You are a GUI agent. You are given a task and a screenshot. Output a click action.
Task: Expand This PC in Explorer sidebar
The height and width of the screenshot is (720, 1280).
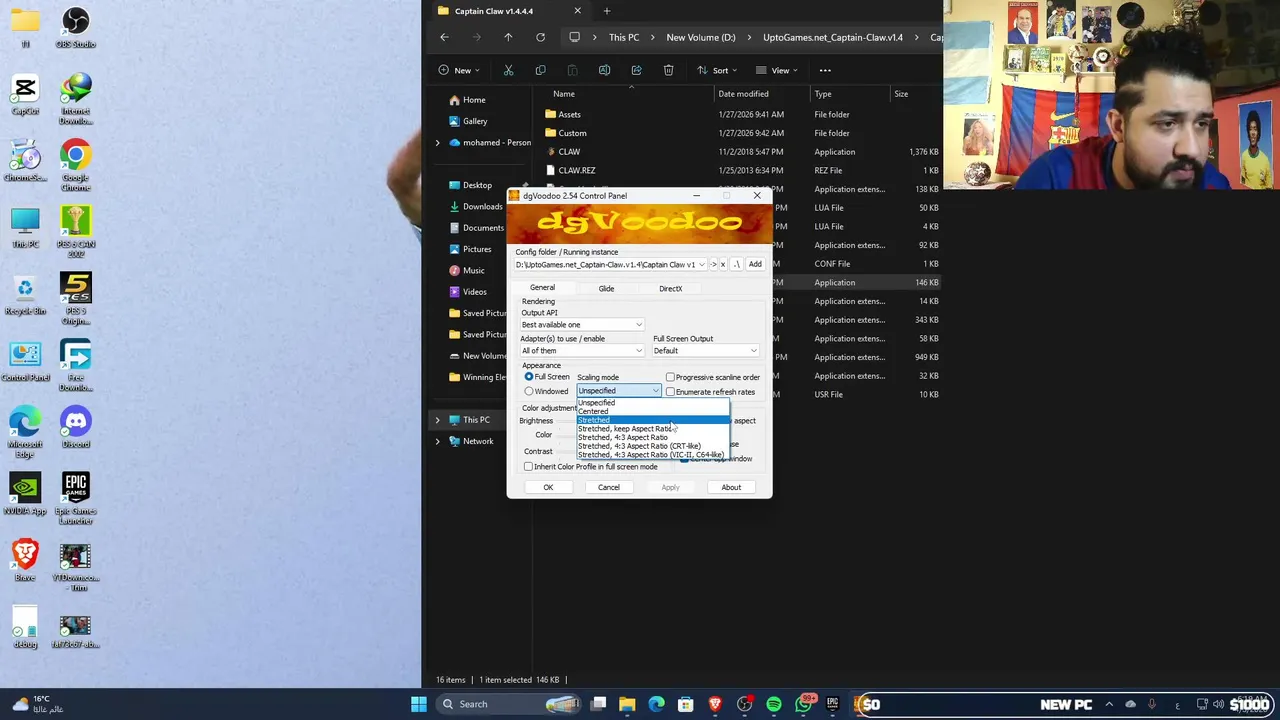point(437,420)
